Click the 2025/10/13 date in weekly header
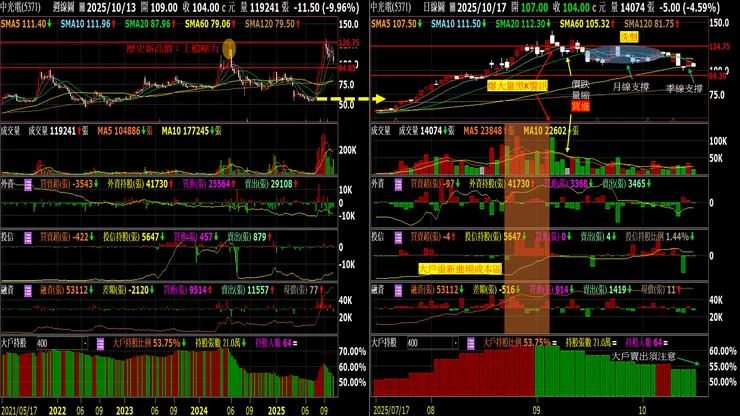This screenshot has width=740, height=416. (x=112, y=8)
